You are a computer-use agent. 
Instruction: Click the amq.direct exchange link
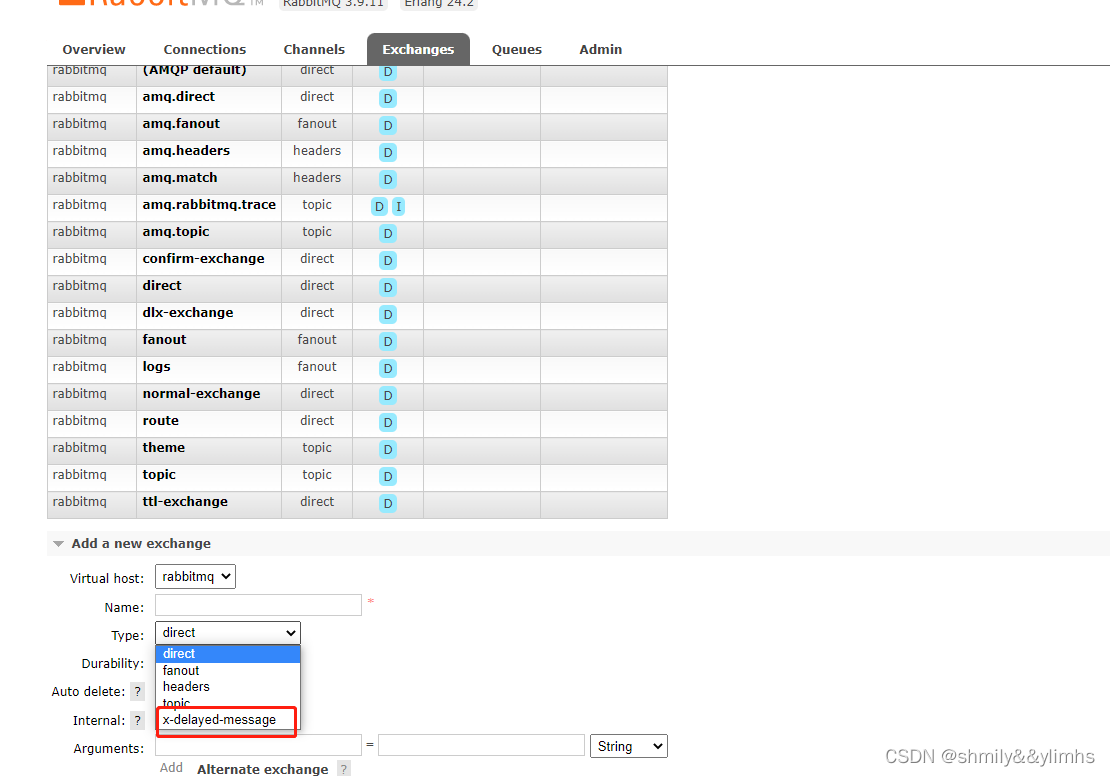(x=178, y=97)
